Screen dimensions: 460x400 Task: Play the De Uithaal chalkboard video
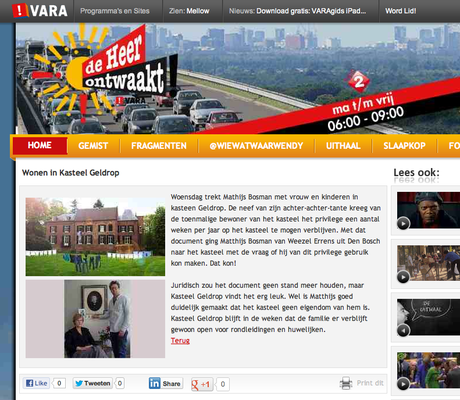[403, 330]
